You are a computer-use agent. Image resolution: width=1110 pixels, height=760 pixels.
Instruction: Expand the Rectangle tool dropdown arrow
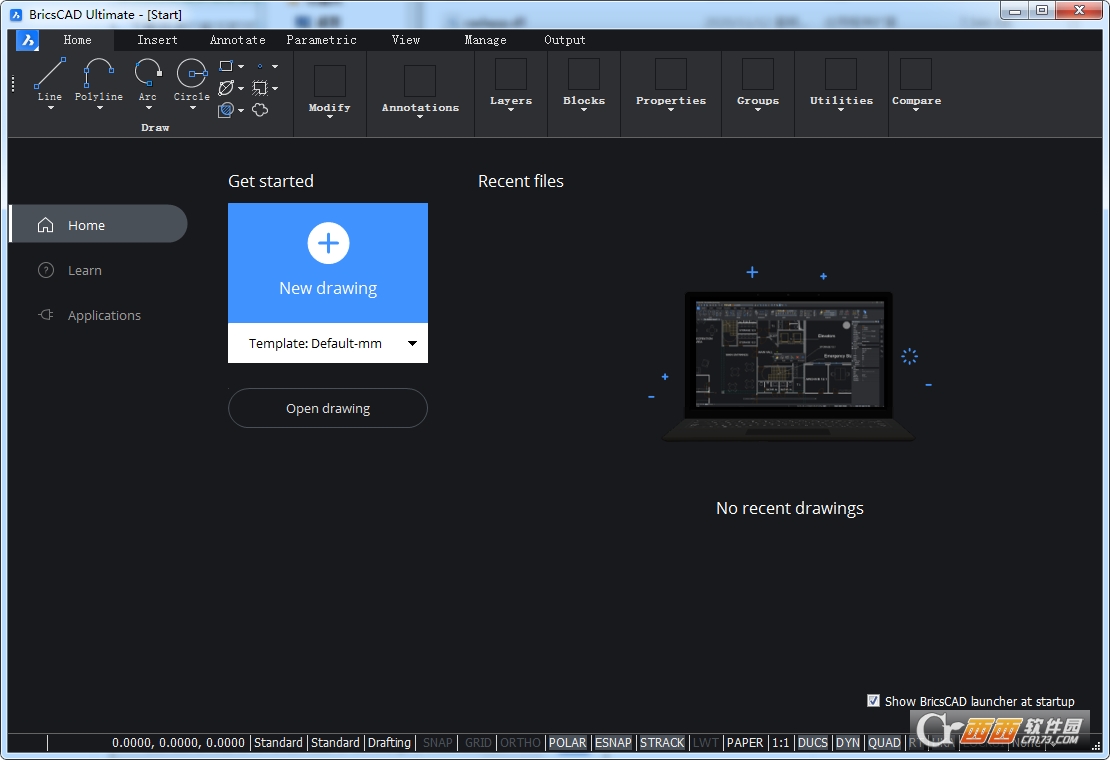[x=241, y=67]
